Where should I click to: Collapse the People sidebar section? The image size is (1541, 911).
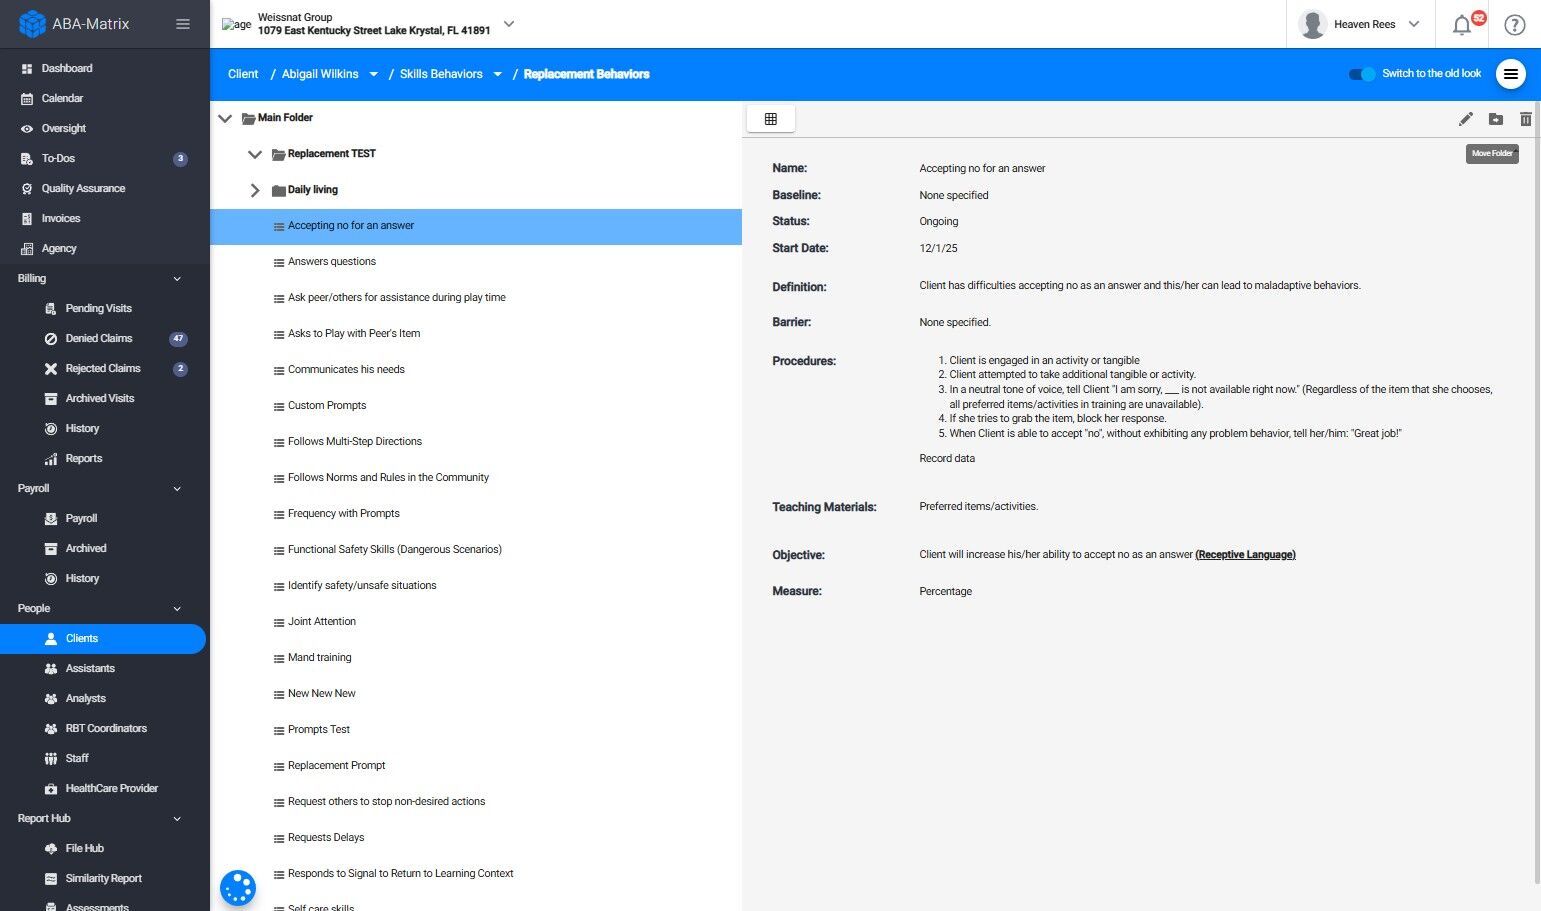tap(177, 608)
